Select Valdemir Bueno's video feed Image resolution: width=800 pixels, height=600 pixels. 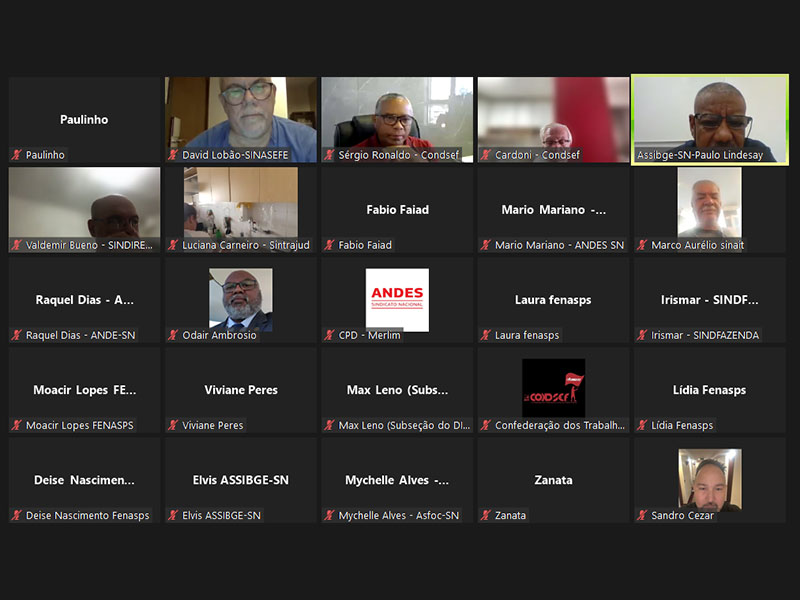[x=85, y=205]
